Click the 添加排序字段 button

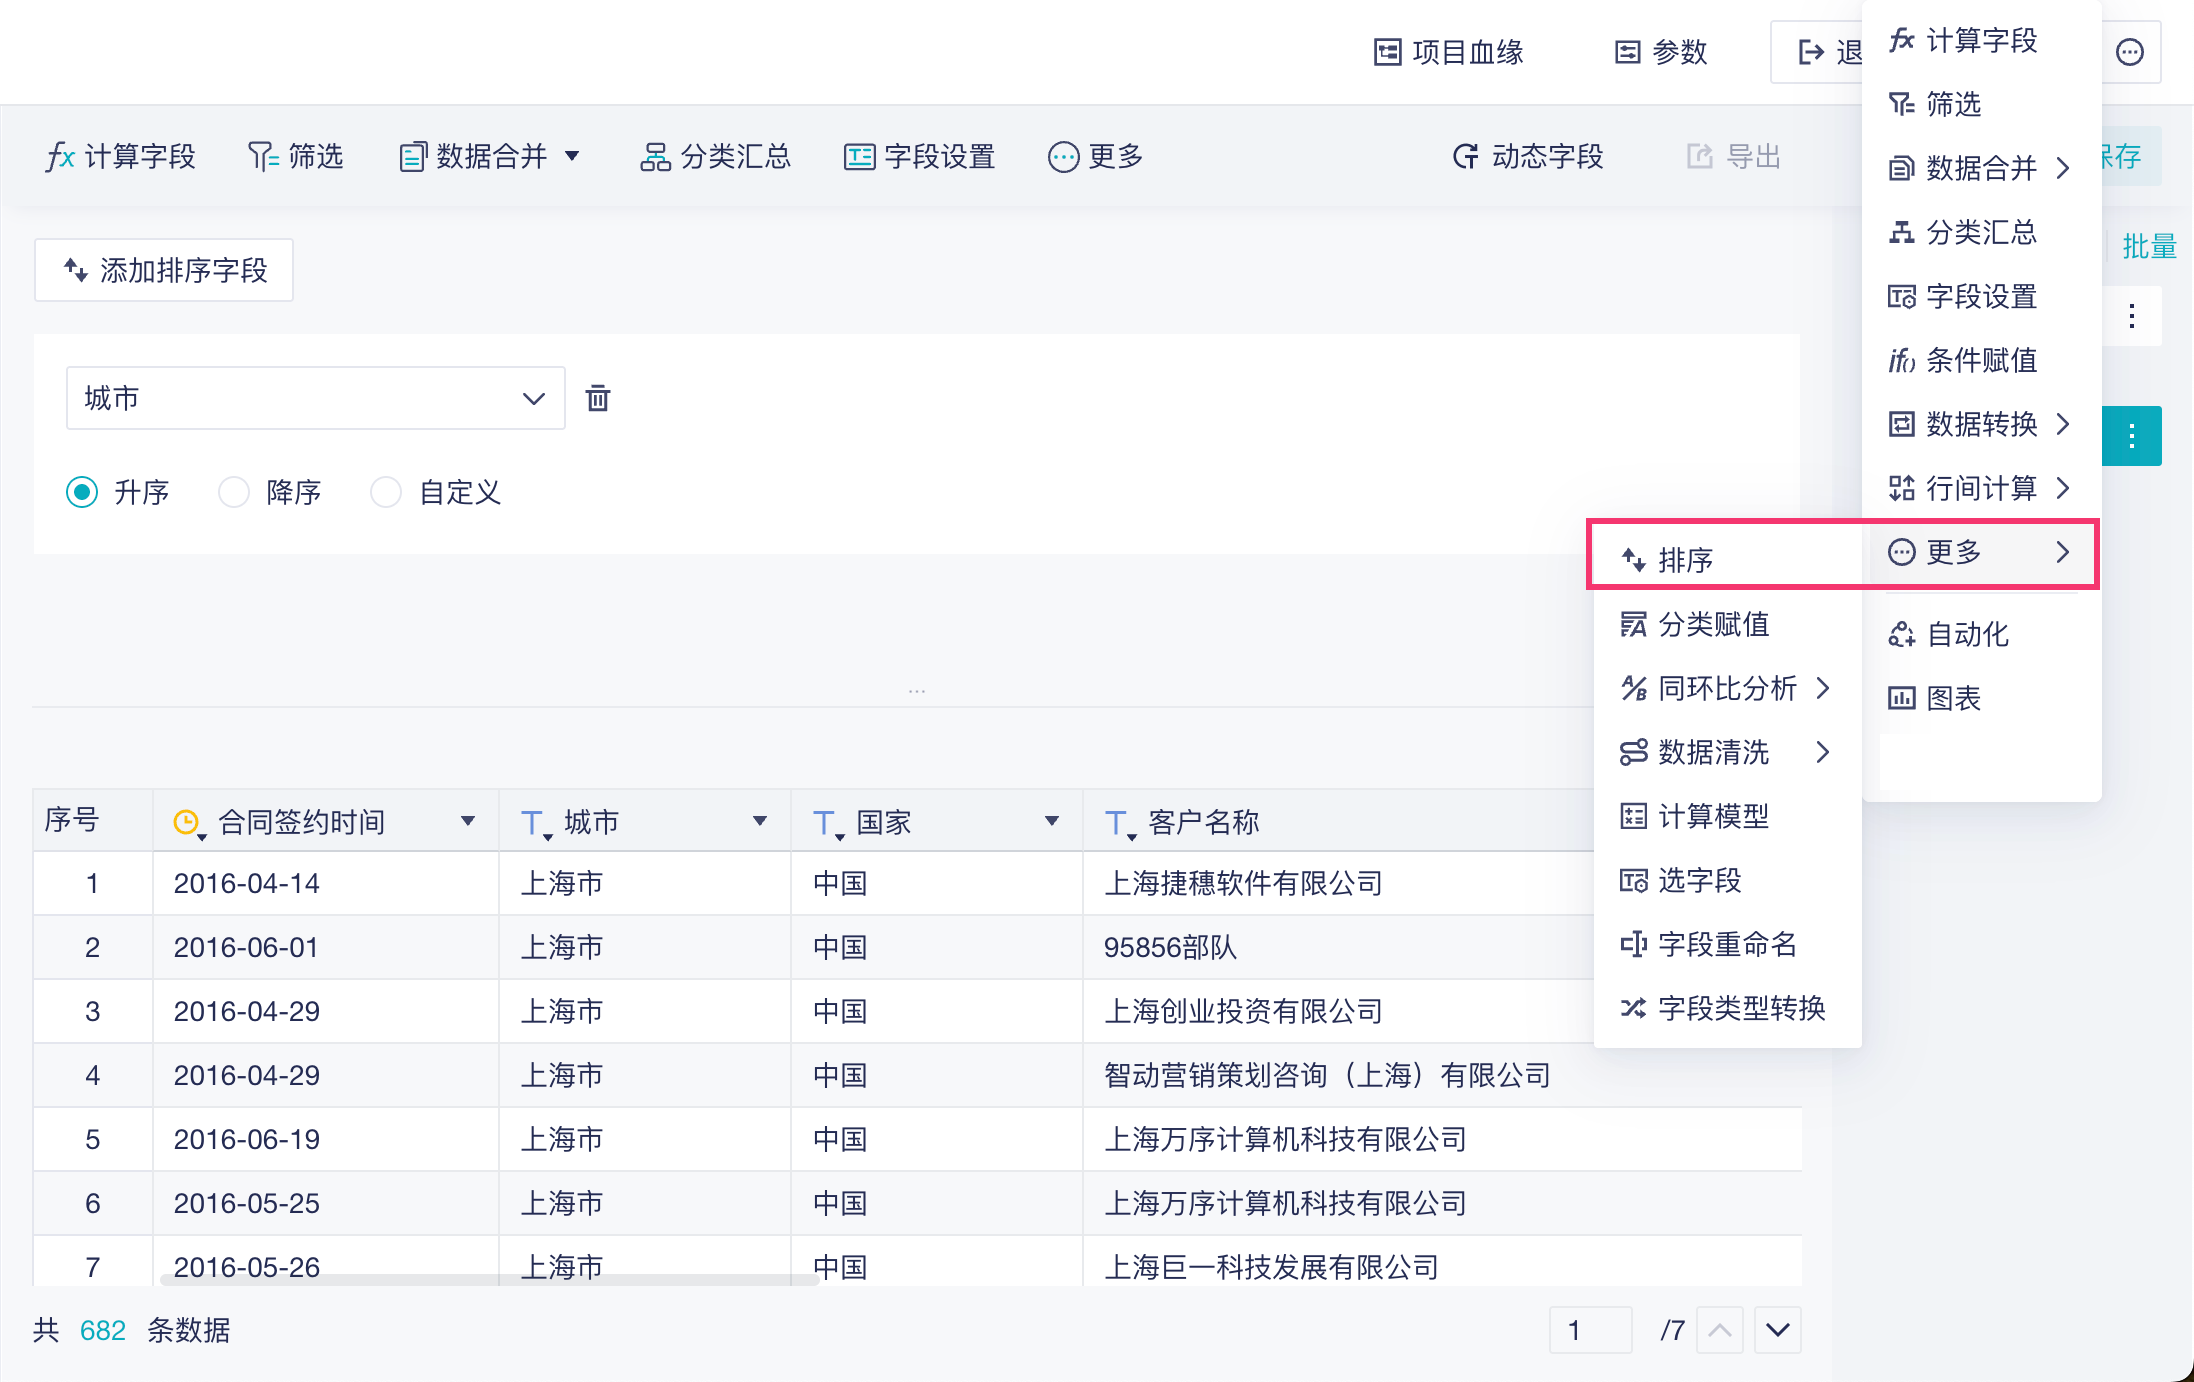[x=164, y=270]
